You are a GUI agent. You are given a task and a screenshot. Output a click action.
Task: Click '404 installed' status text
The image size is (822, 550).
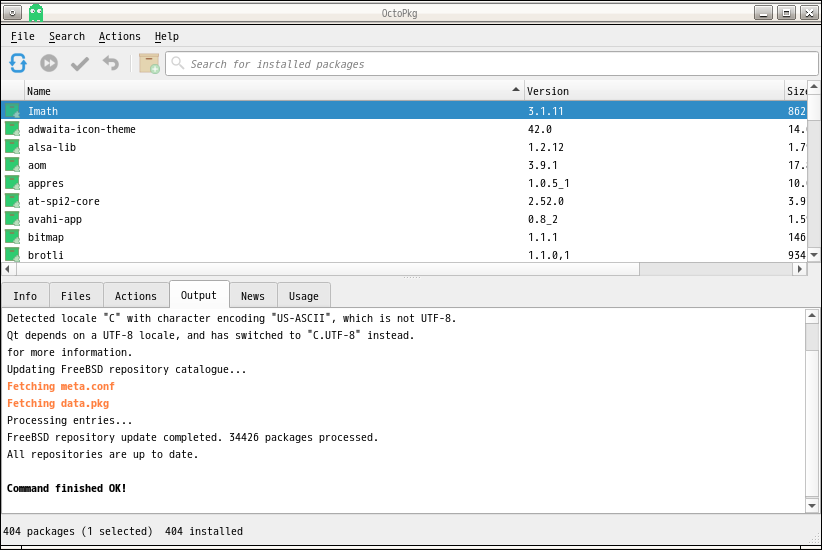click(204, 531)
